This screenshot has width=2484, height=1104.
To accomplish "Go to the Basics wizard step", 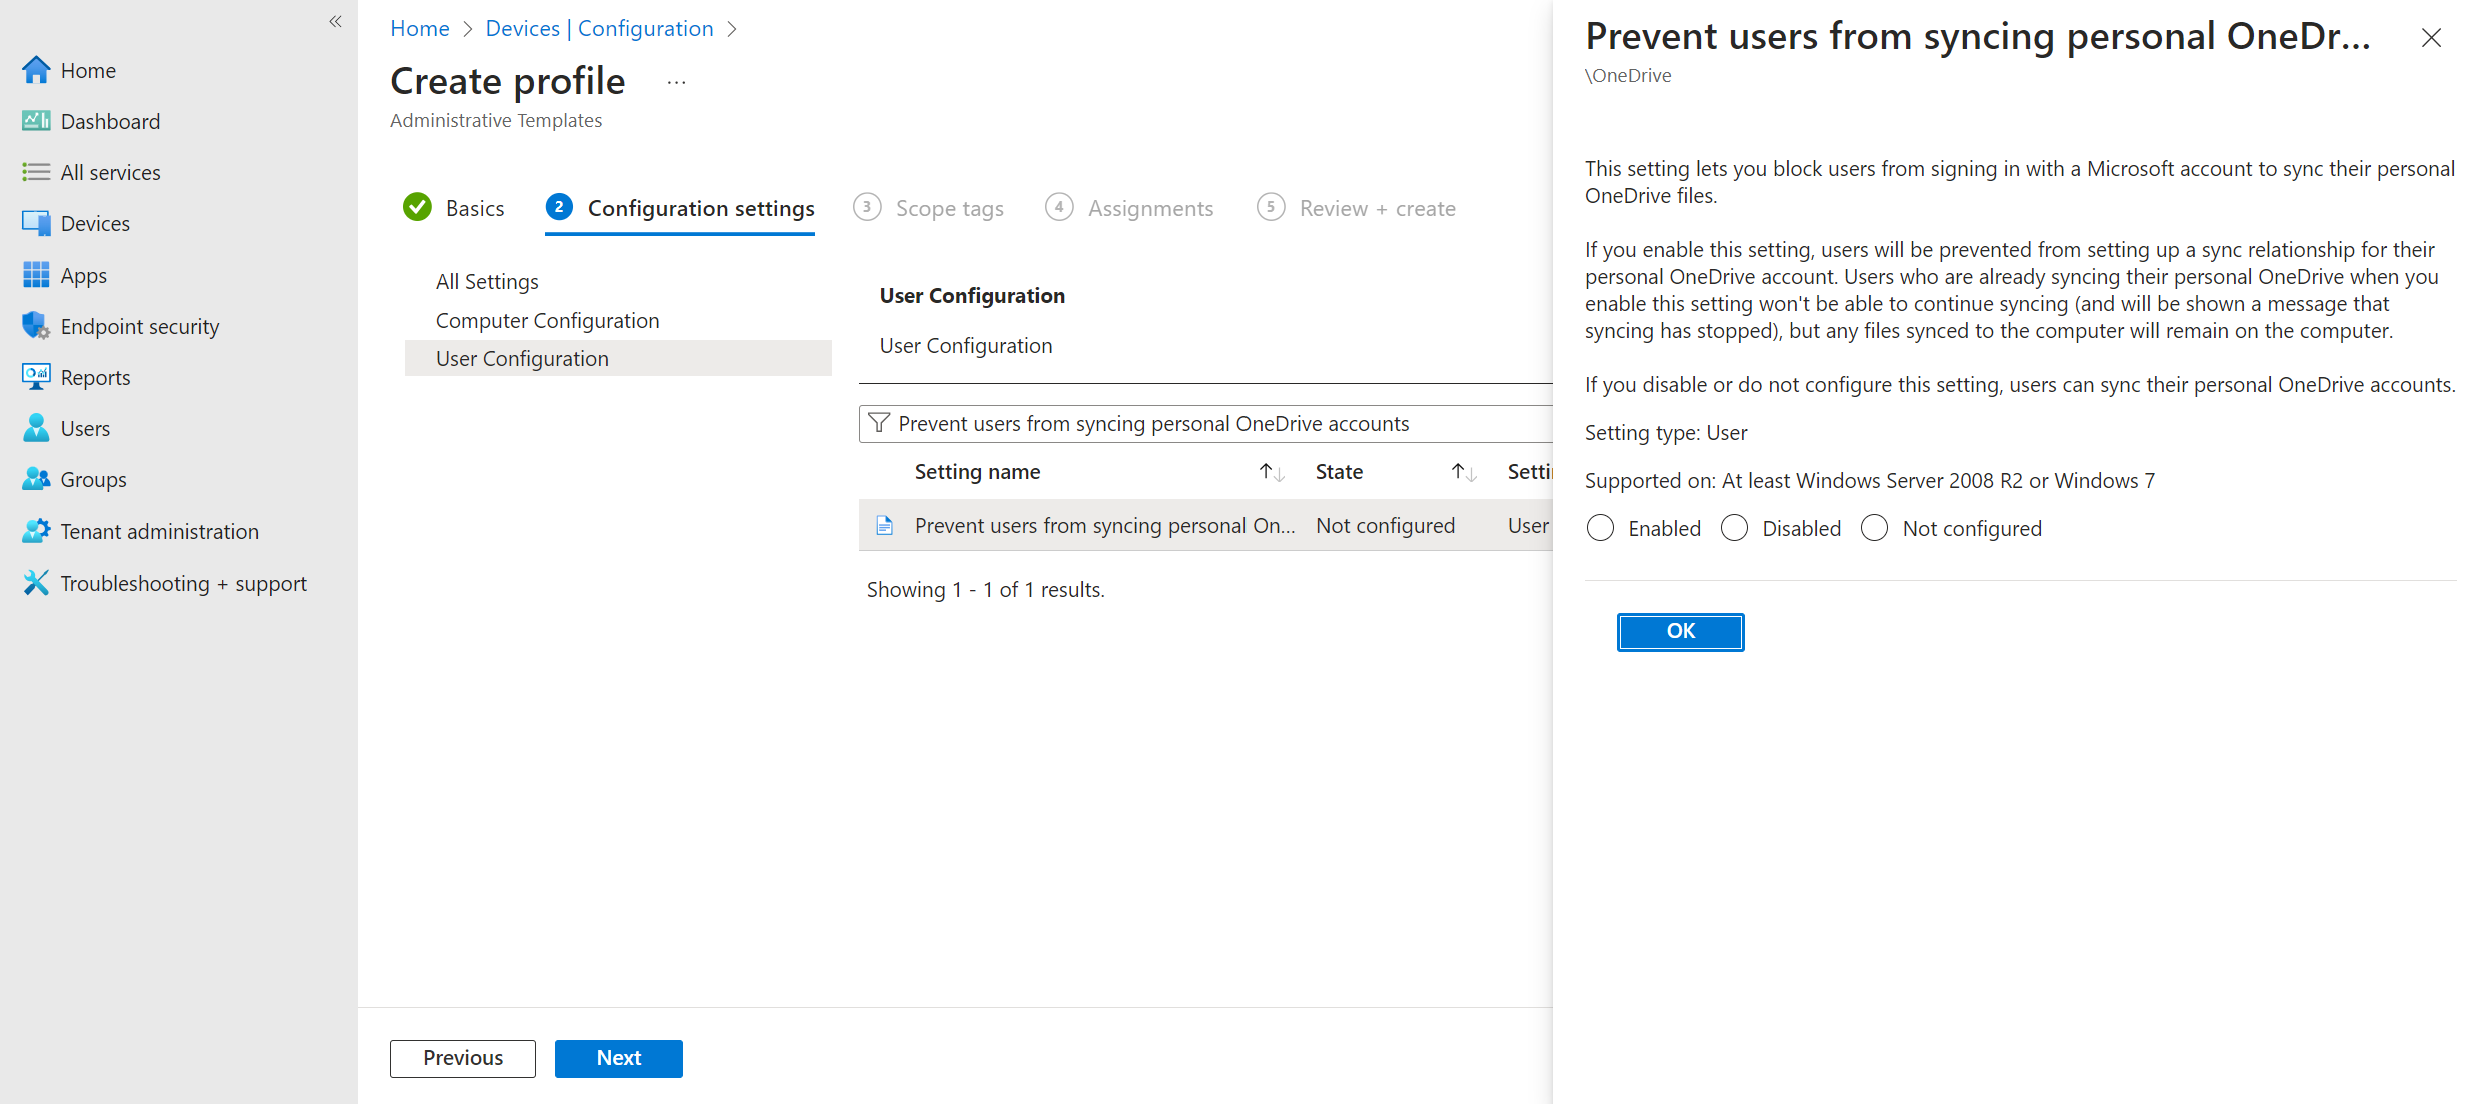I will 454,208.
